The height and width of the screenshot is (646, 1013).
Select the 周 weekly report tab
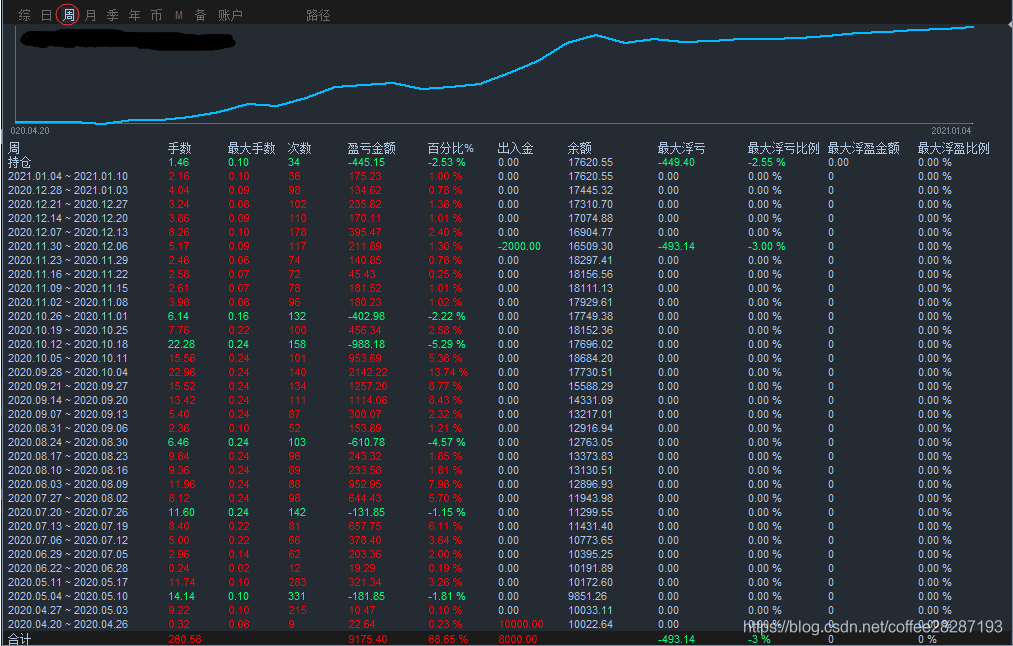68,15
